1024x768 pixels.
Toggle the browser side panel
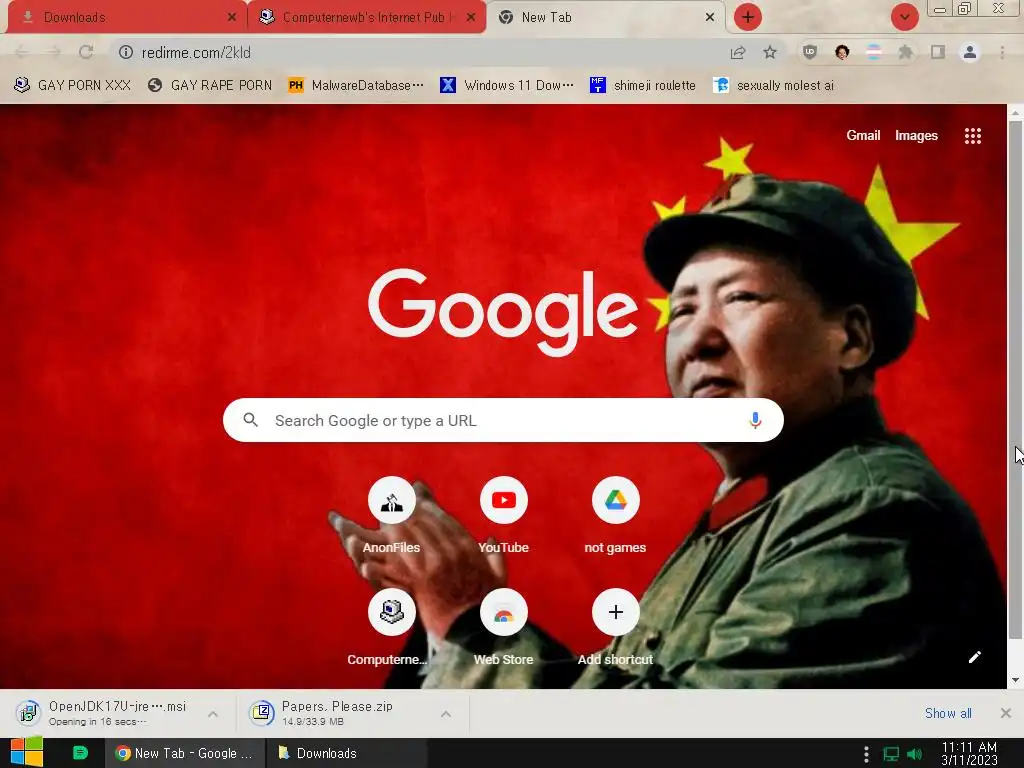938,52
